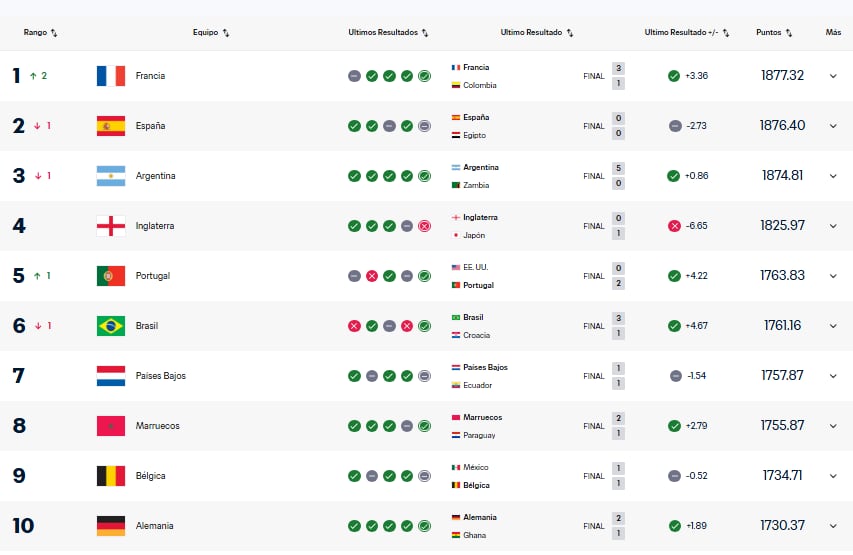Click the France flag icon
Screen dimensions: 853x555
click(110, 76)
